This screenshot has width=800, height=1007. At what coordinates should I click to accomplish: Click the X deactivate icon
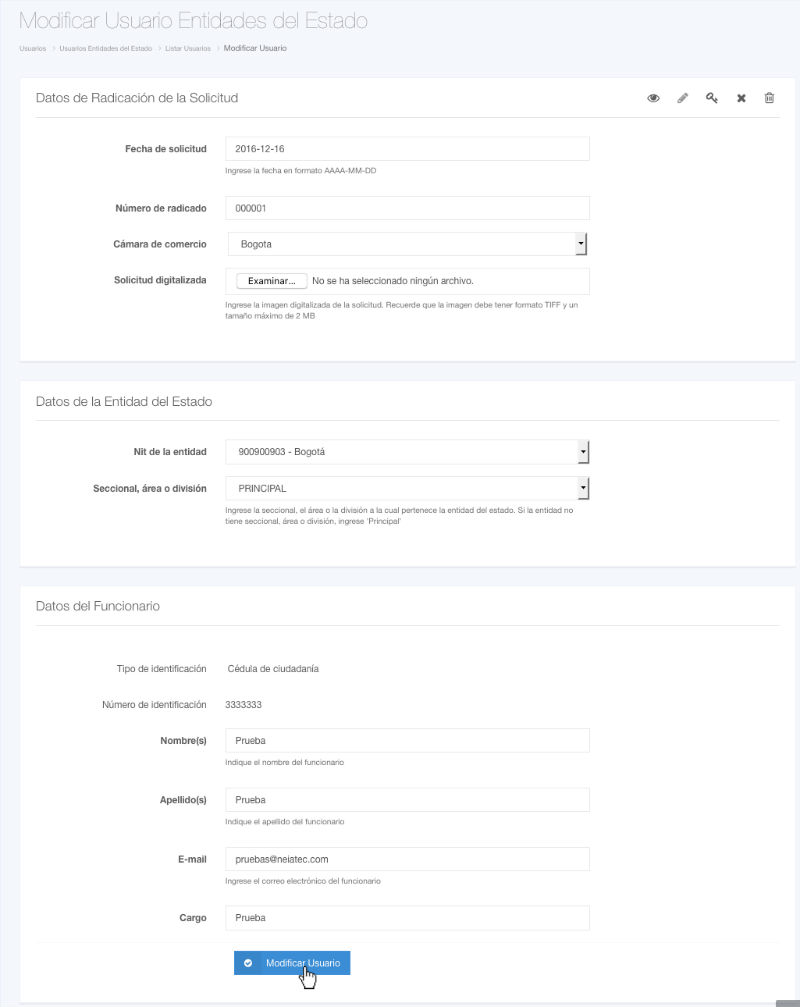coord(741,98)
